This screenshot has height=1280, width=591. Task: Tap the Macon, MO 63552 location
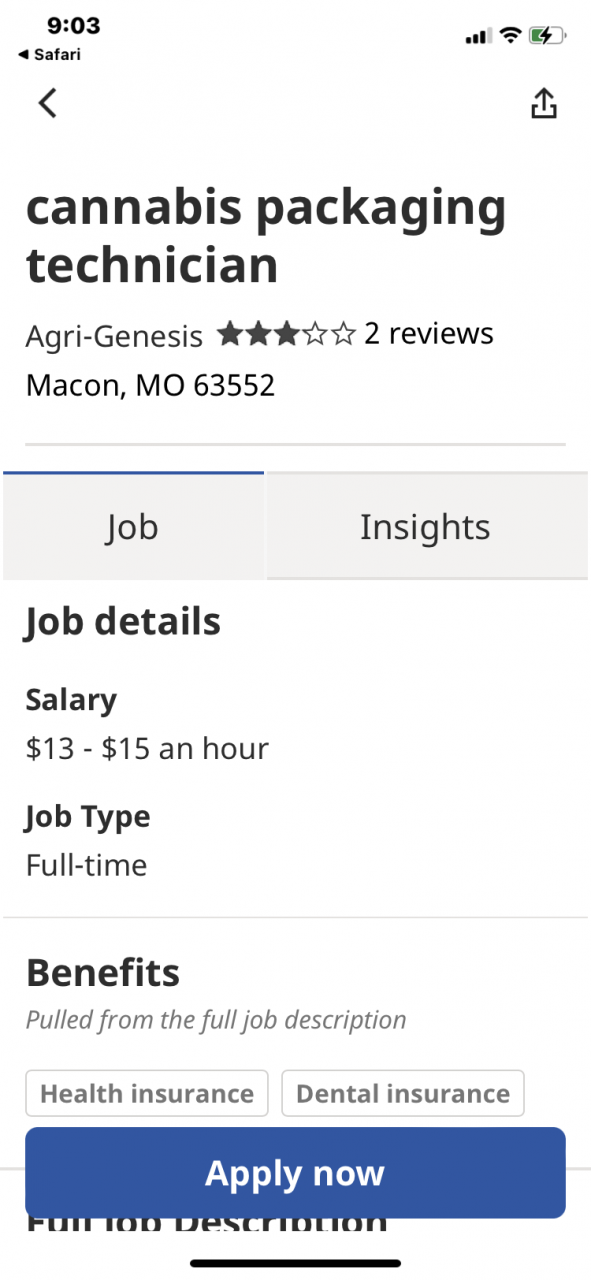pos(150,385)
